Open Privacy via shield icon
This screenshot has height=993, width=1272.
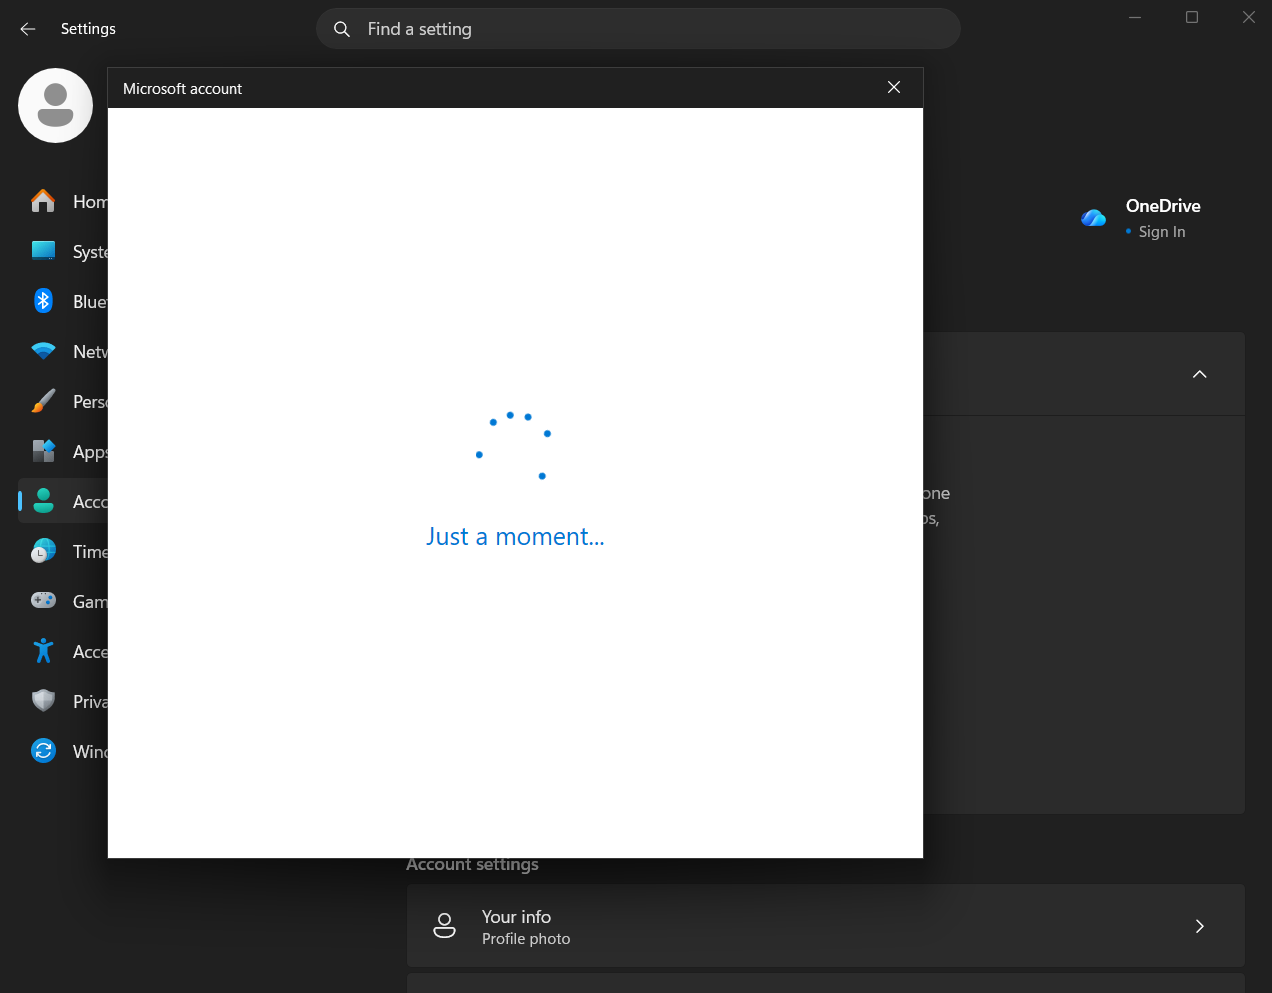[43, 701]
